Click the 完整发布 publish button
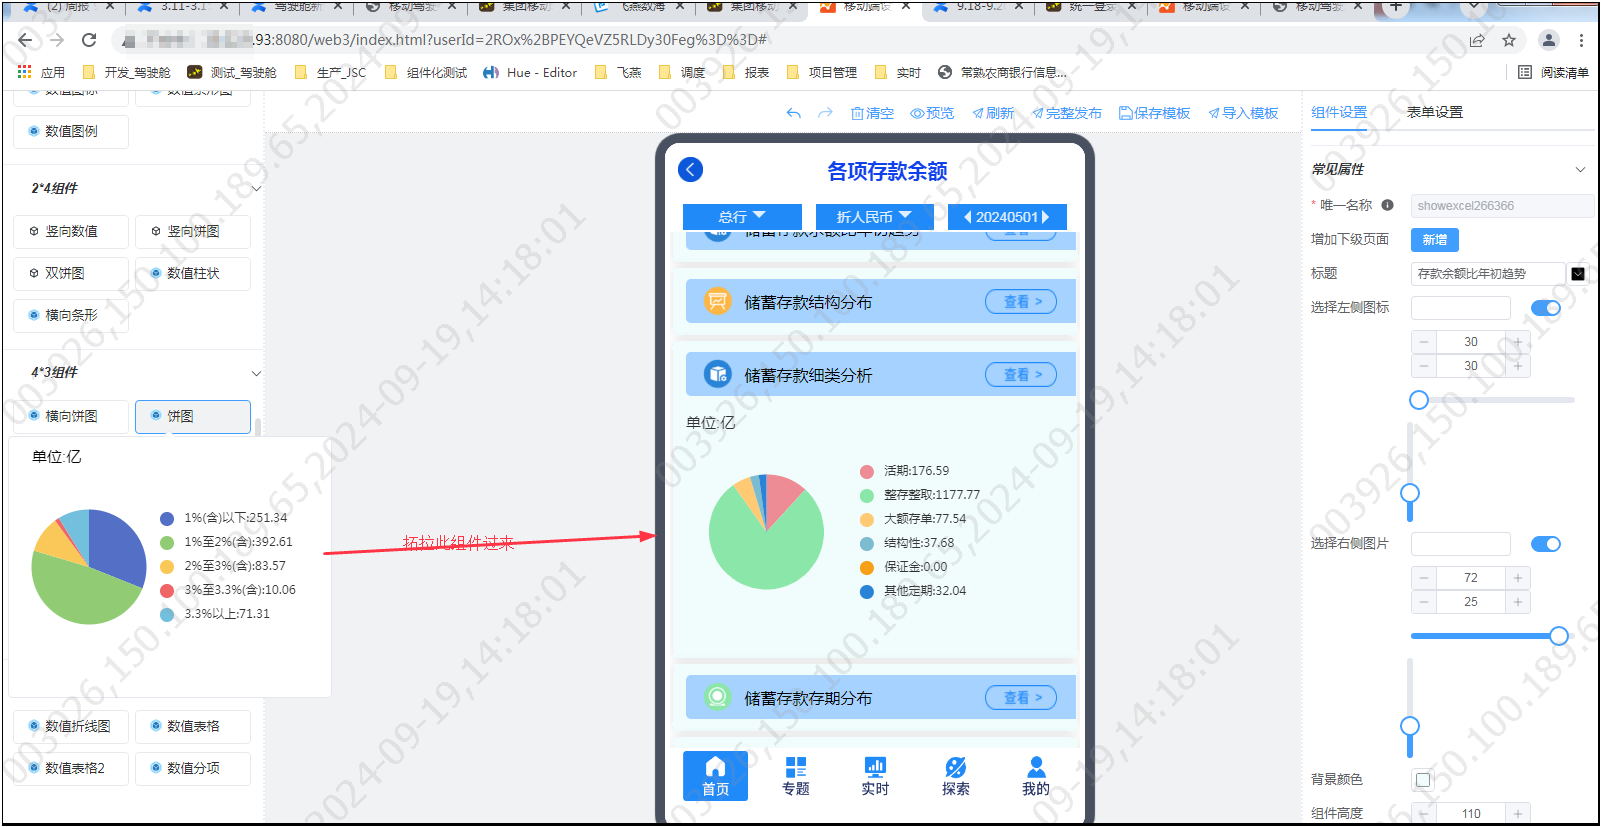 pos(1067,113)
